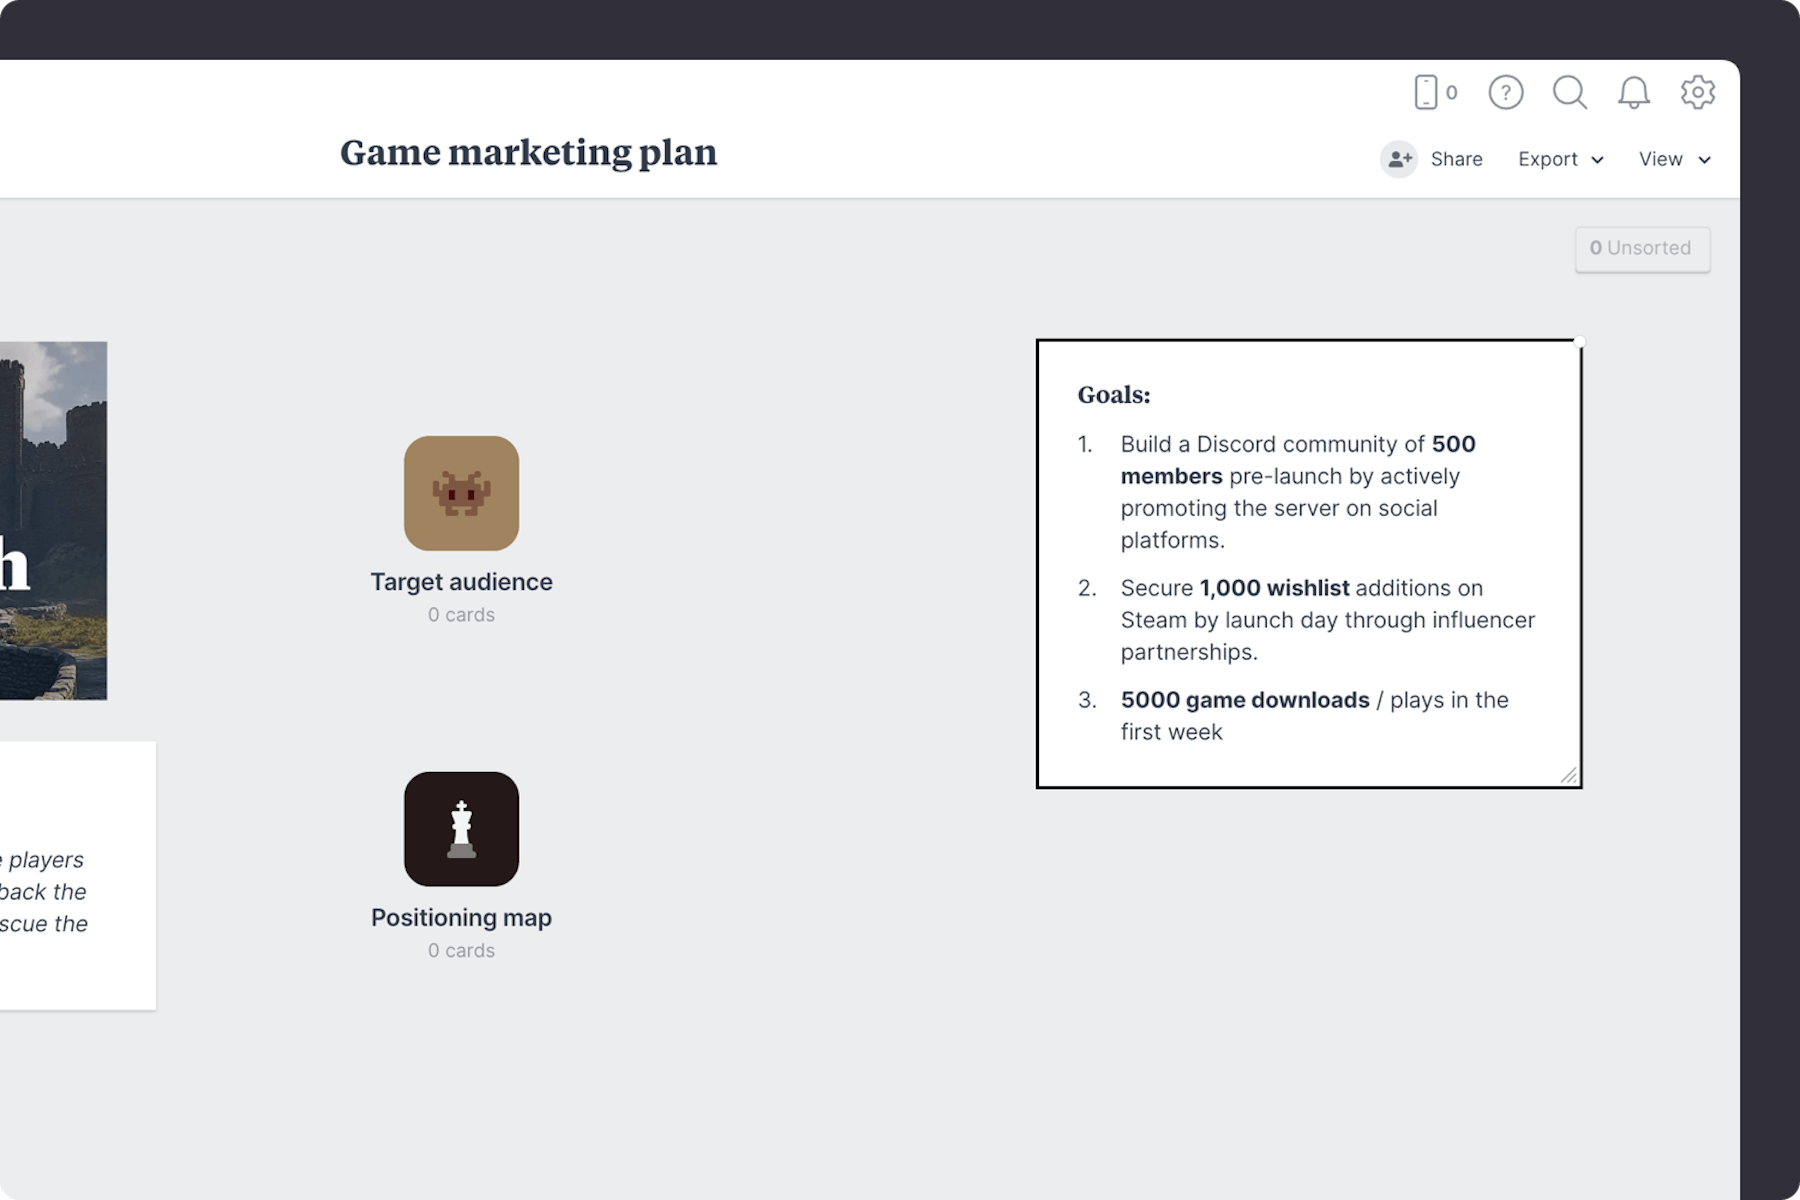Click the Positioning map 0 cards label
This screenshot has width=1800, height=1200.
461,950
